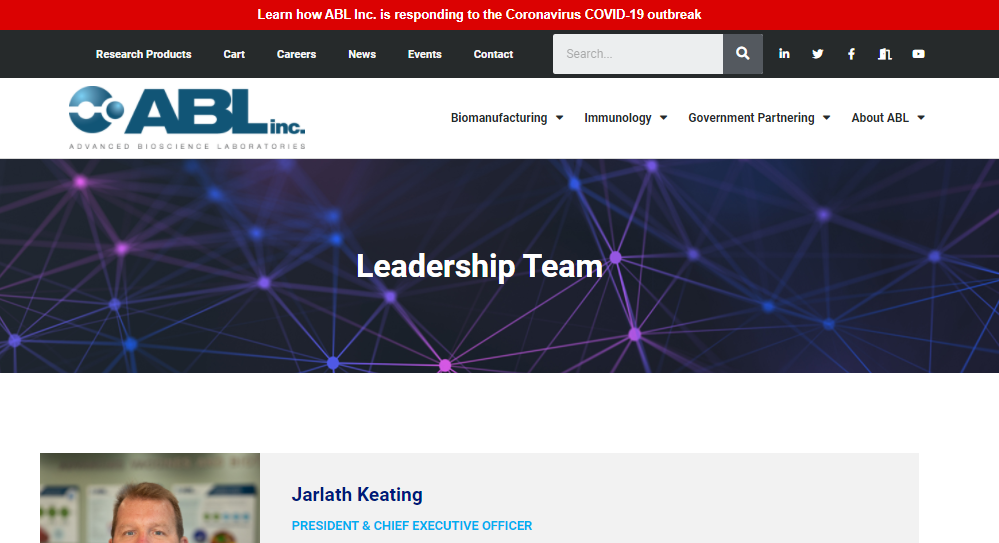Viewport: 999px width, 543px height.
Task: Click into the Search input field
Action: 638,54
